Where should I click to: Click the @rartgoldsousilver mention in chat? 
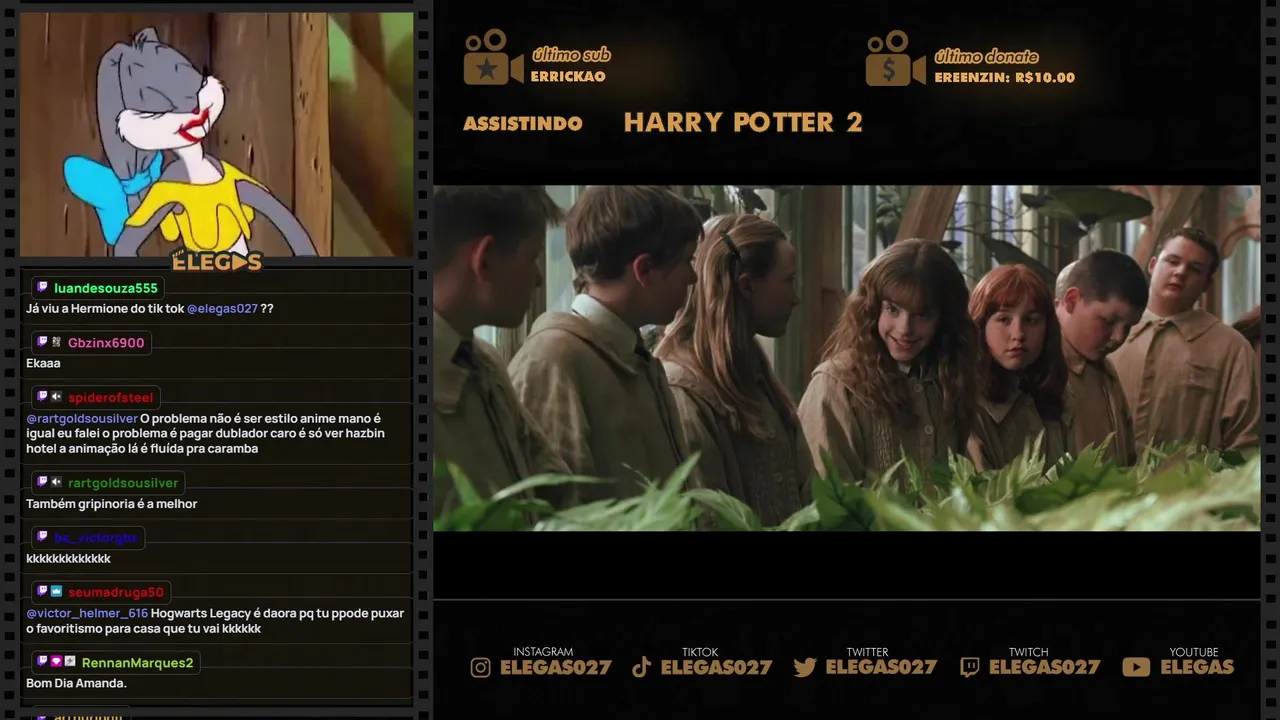coord(82,419)
